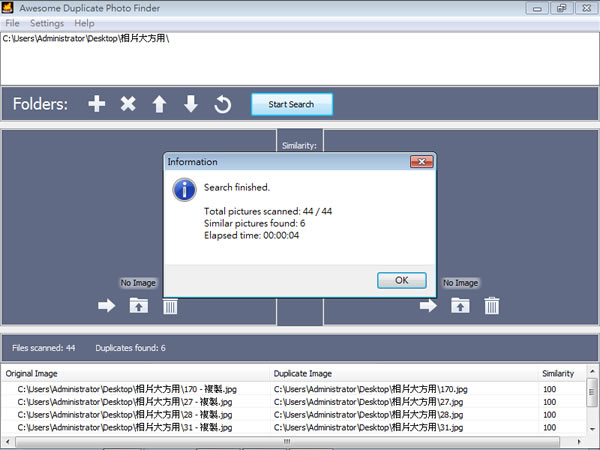This screenshot has height=450, width=600.
Task: Click OK in the Information dialog
Action: coord(401,280)
